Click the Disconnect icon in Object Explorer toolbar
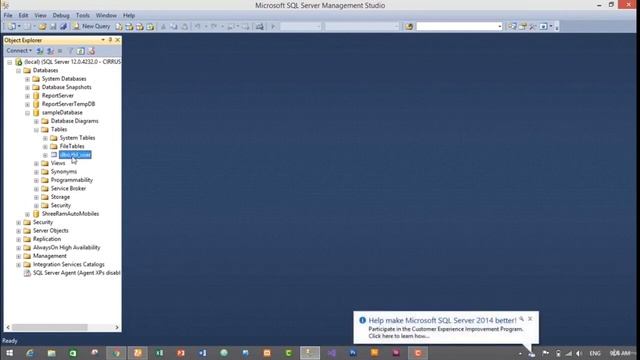 tap(50, 51)
